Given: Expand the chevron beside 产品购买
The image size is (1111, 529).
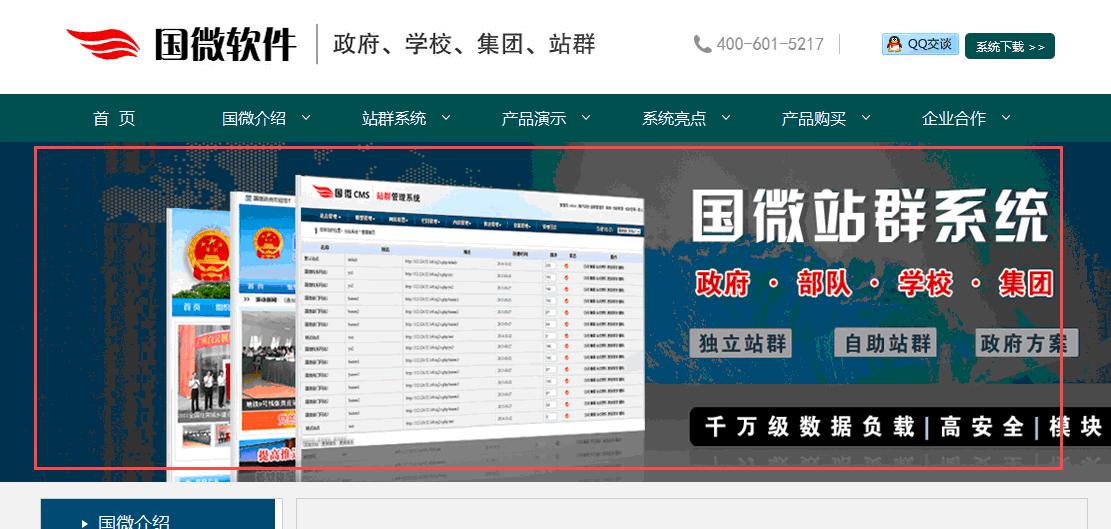Looking at the screenshot, I should (x=866, y=118).
